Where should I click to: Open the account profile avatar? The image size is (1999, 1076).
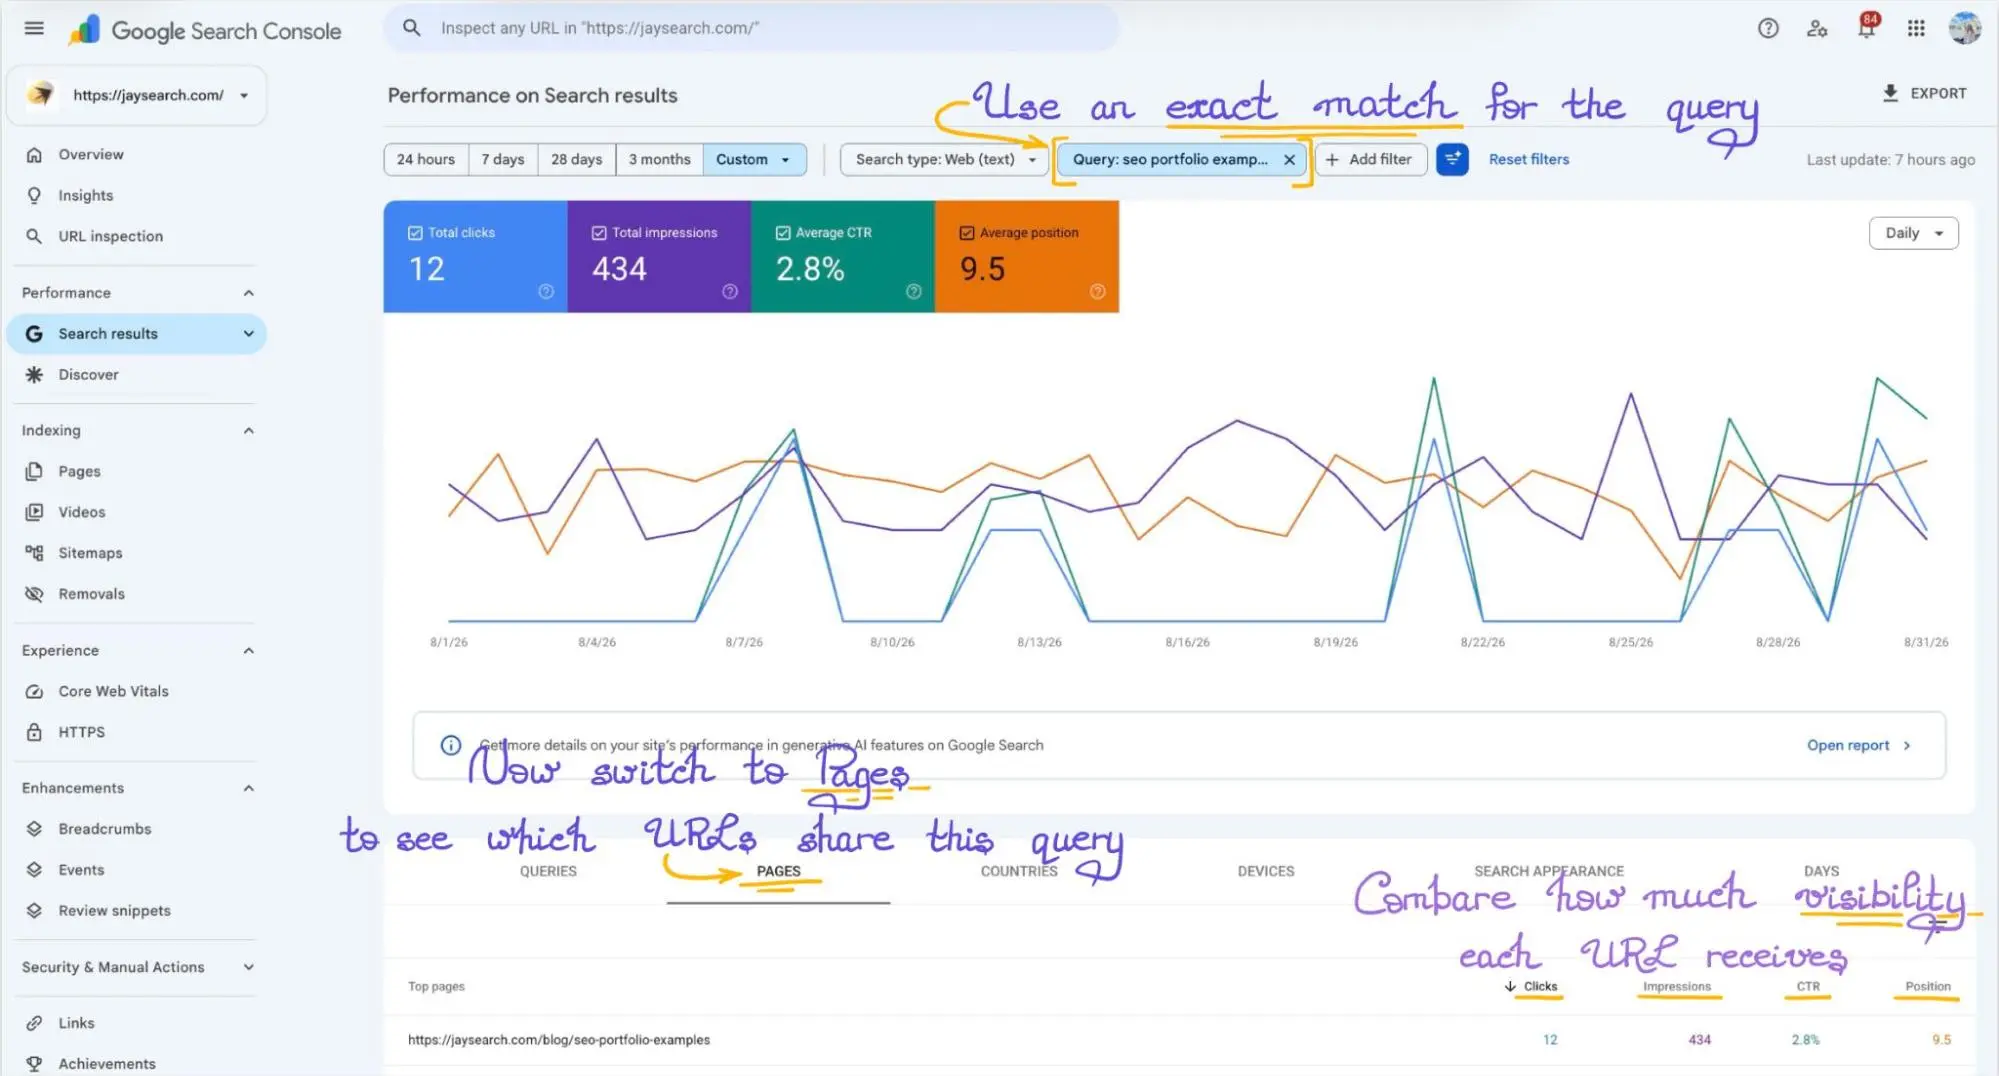1965,28
